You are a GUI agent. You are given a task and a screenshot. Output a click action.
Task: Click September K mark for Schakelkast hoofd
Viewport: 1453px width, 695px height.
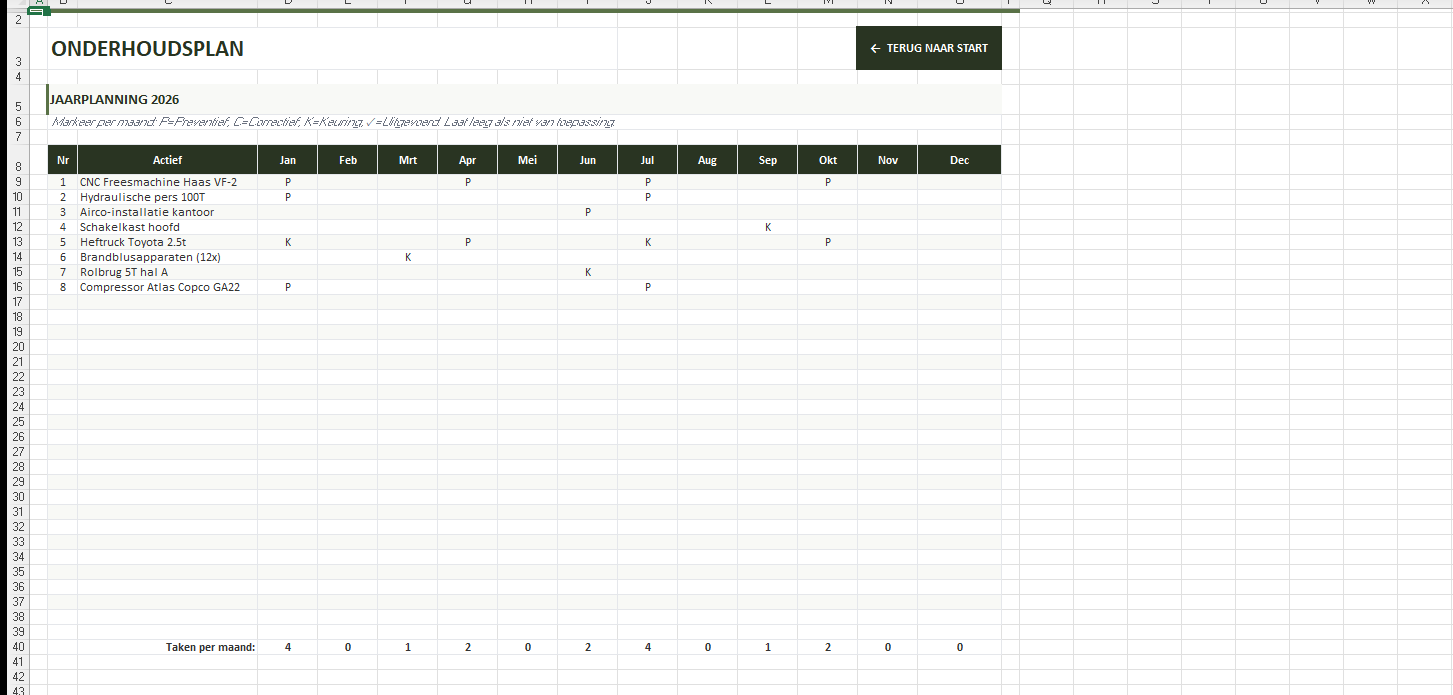click(x=768, y=227)
